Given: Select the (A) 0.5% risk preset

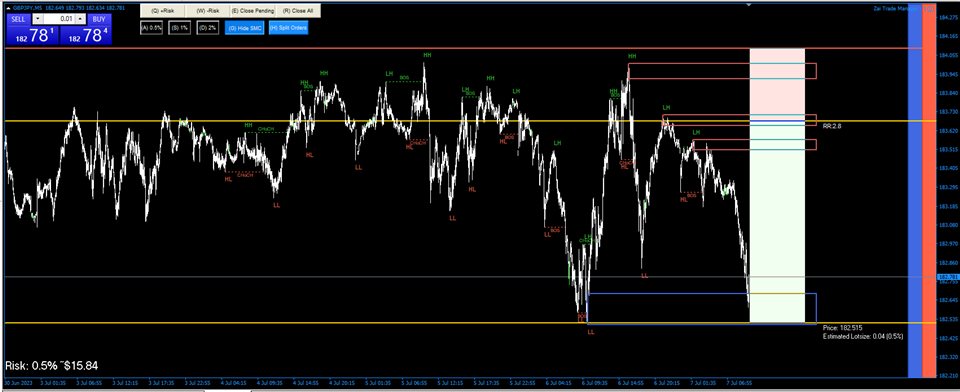Looking at the screenshot, I should (x=151, y=28).
